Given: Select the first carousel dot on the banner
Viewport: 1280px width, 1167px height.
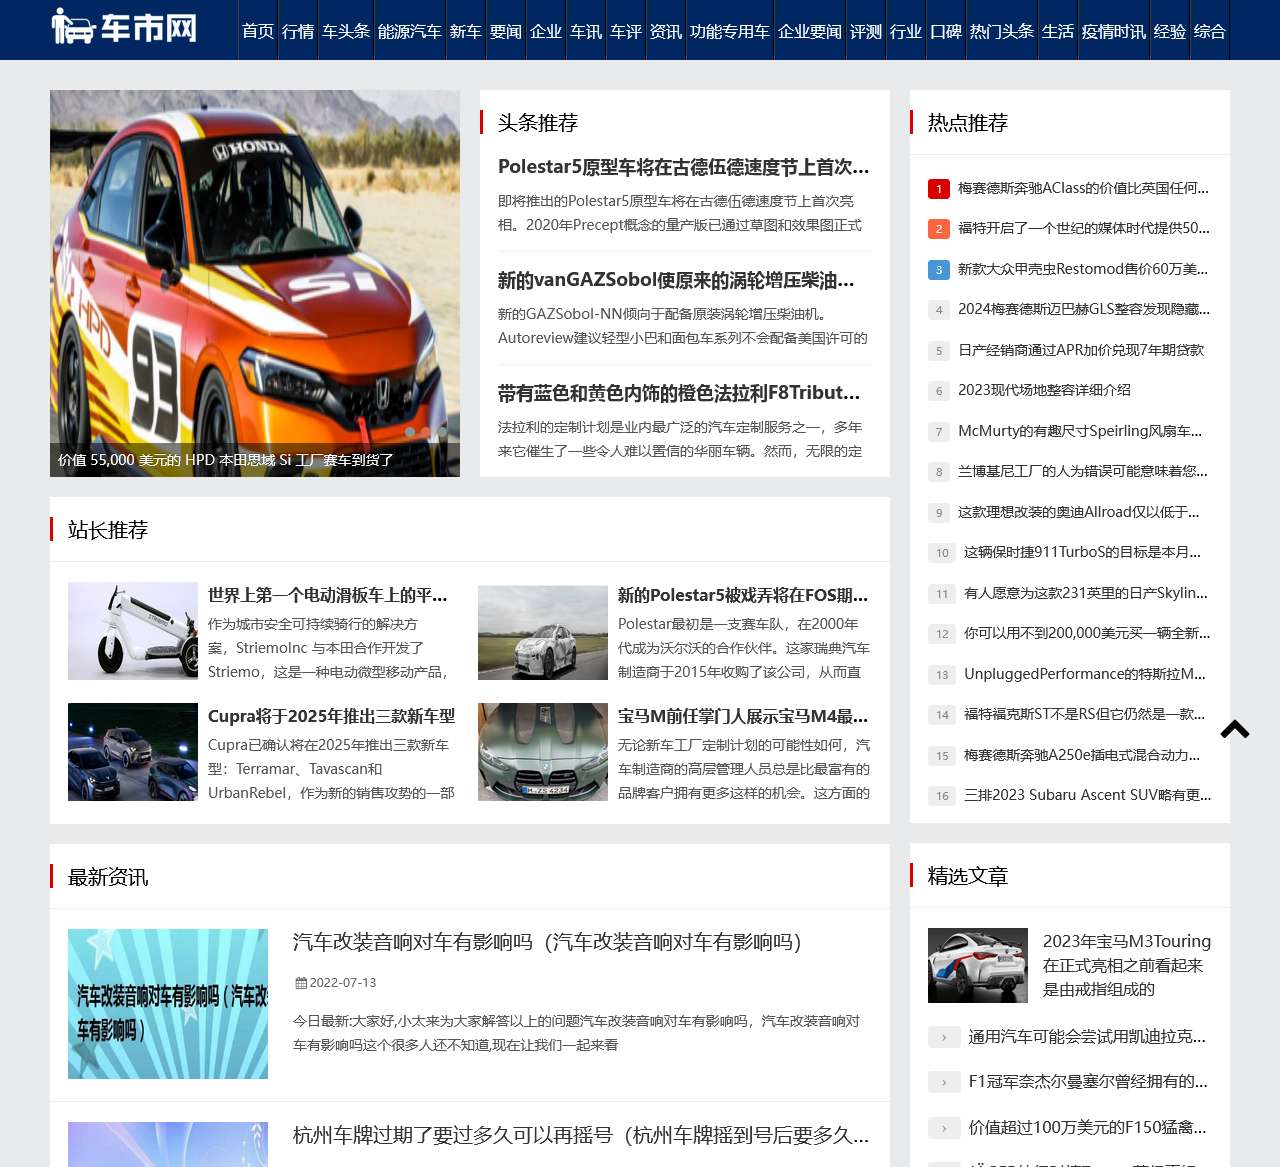Looking at the screenshot, I should coord(410,432).
